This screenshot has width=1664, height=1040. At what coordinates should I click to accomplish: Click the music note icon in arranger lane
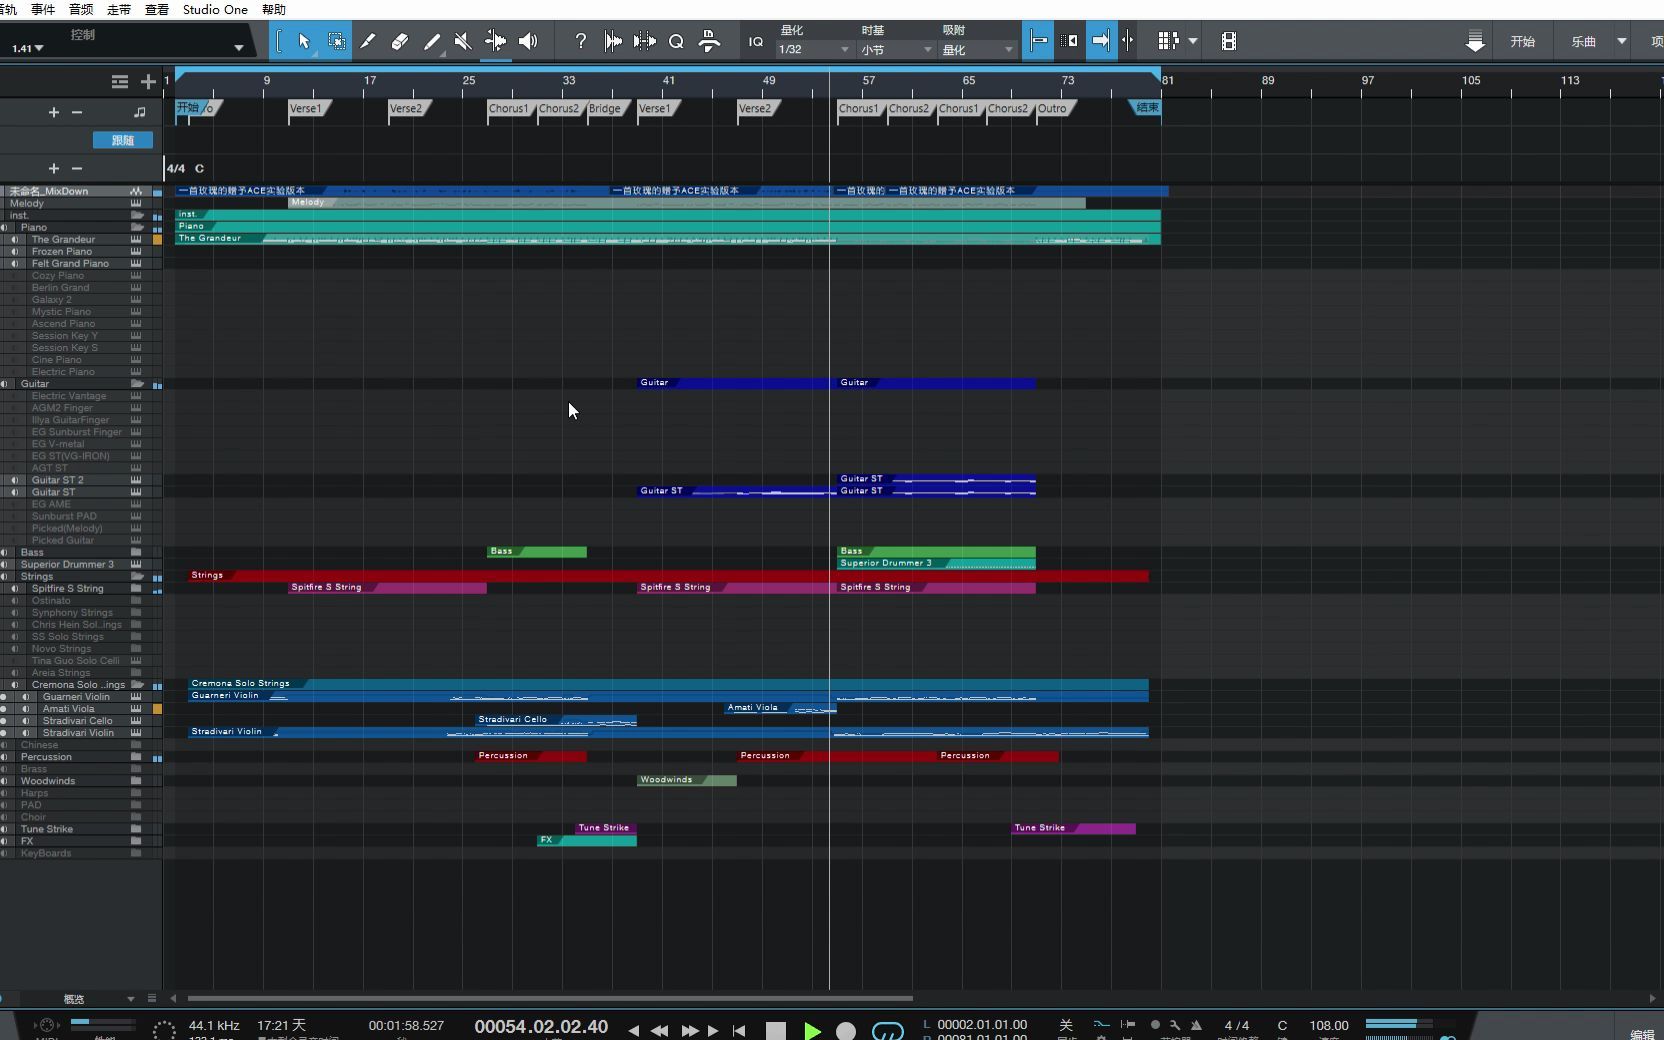(x=139, y=112)
